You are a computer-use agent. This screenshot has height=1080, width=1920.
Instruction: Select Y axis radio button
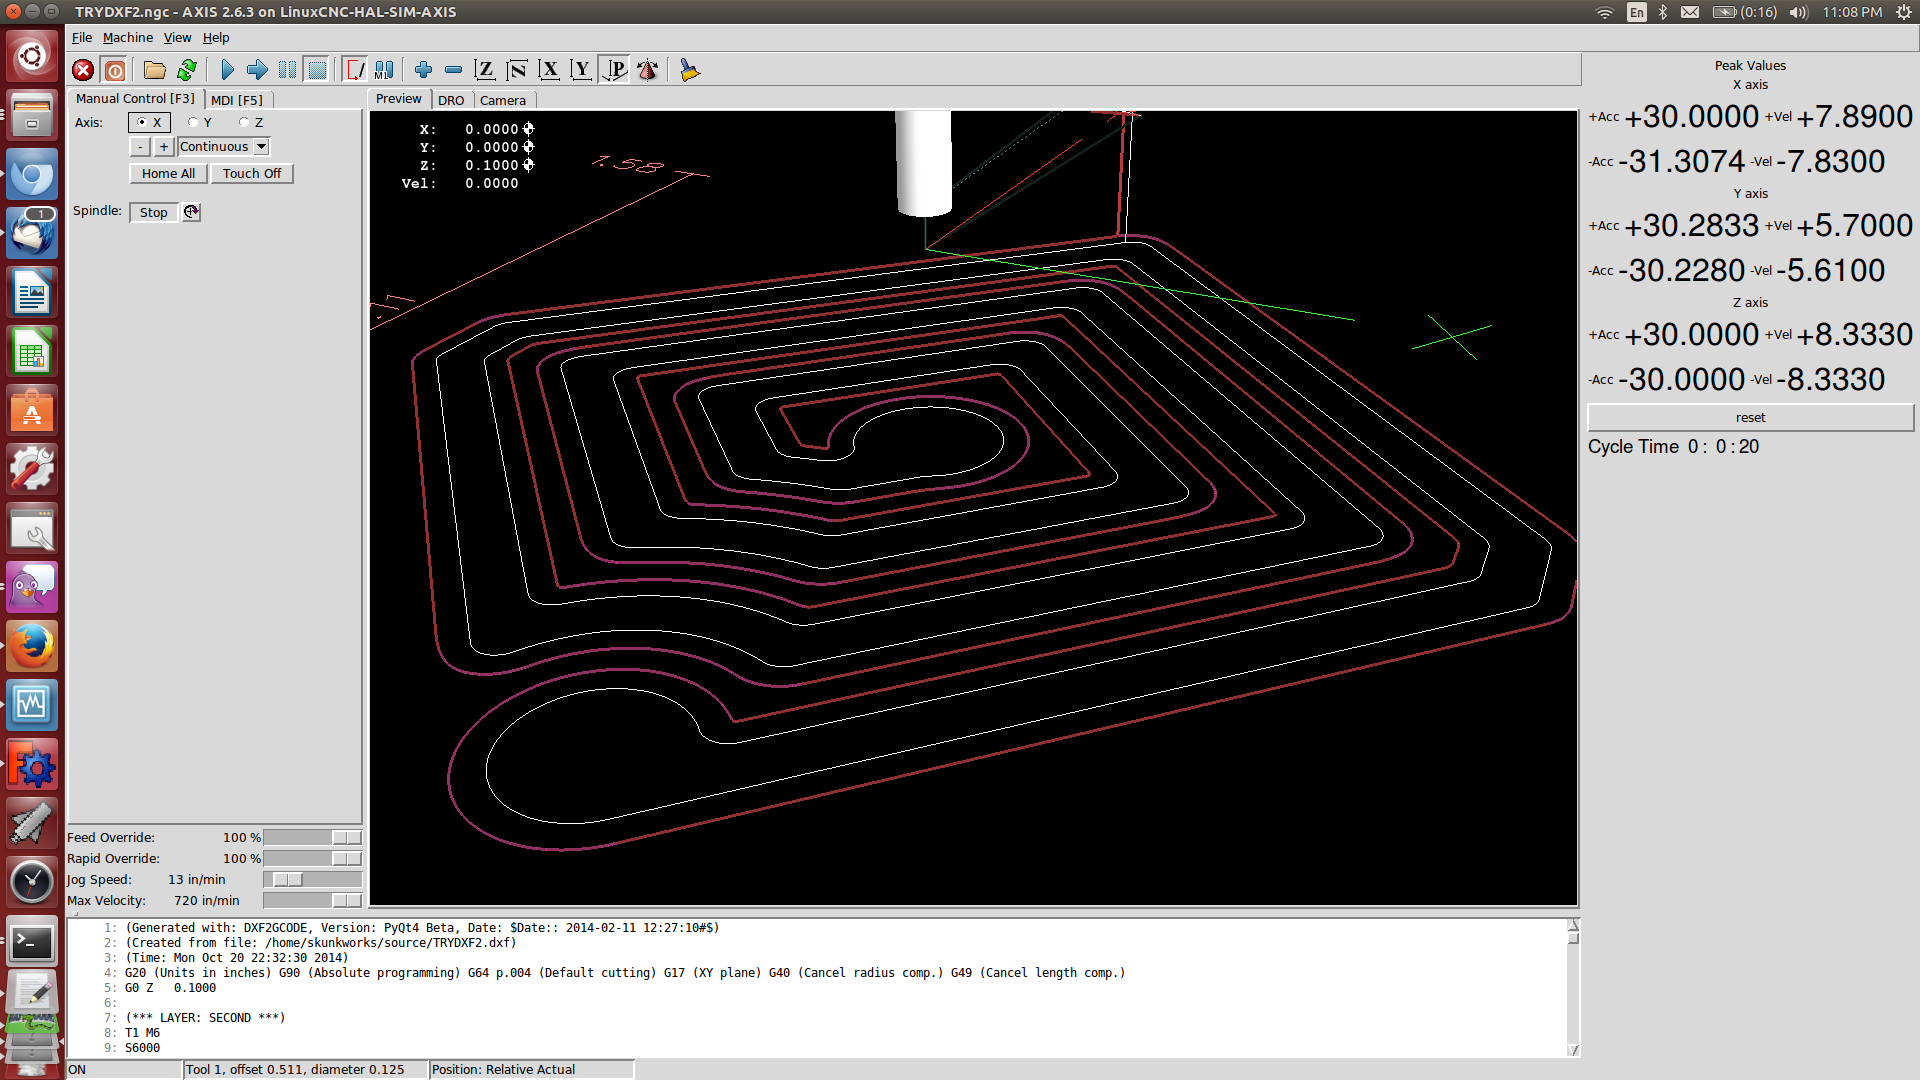(200, 122)
